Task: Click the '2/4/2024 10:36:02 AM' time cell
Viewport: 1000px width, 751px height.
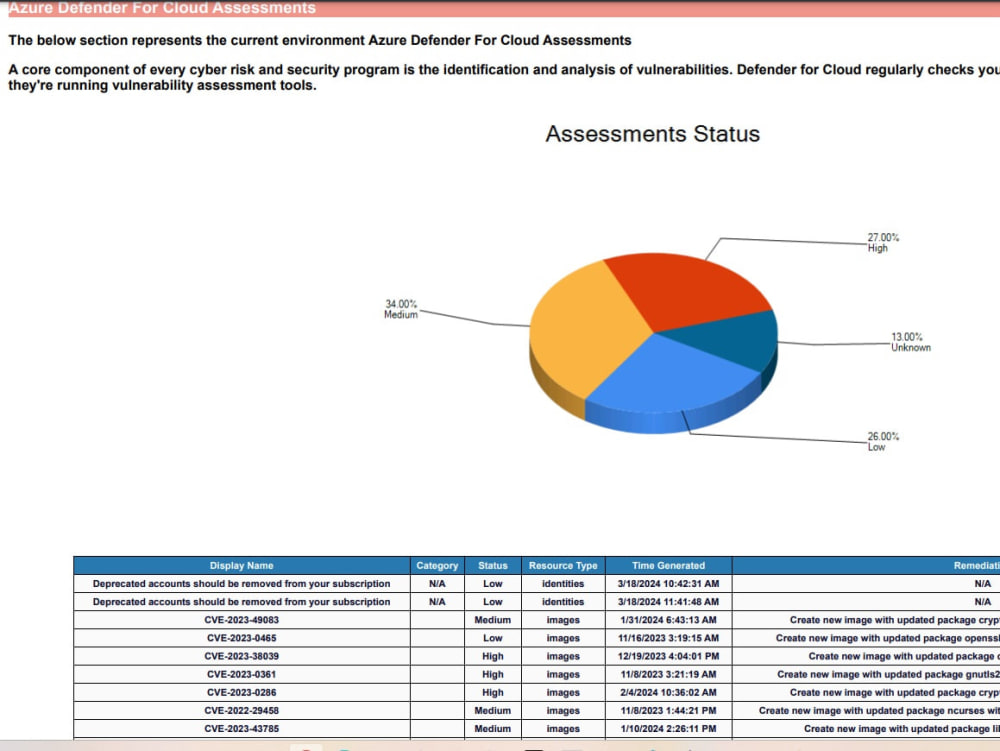Action: coord(668,692)
